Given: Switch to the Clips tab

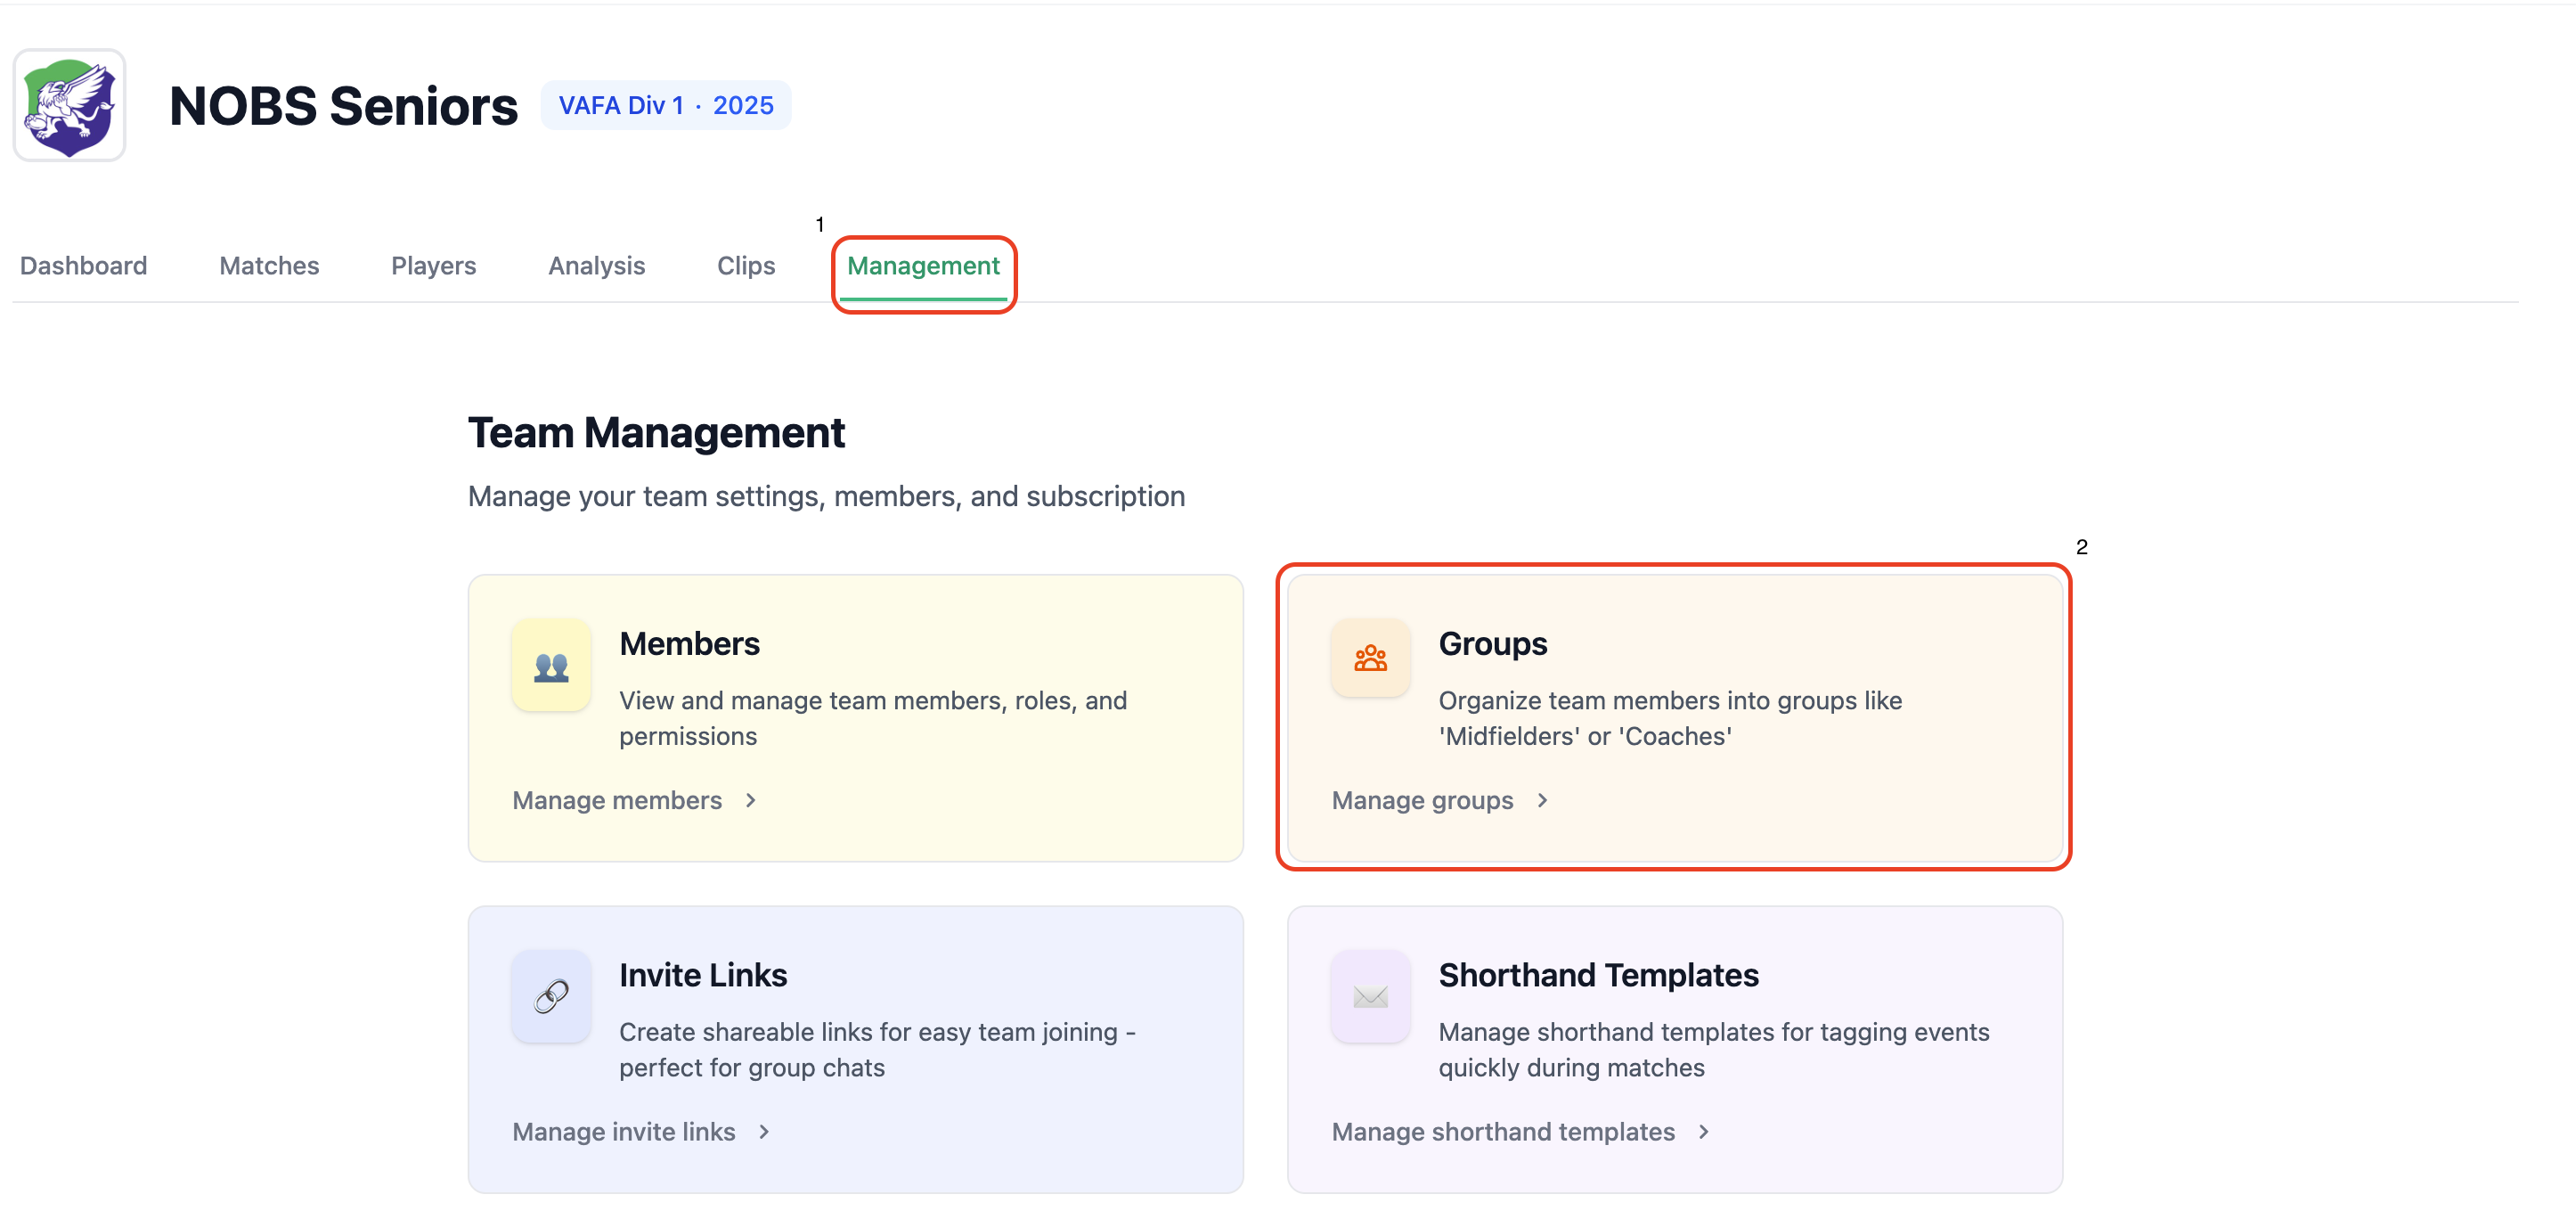Looking at the screenshot, I should click(x=746, y=266).
